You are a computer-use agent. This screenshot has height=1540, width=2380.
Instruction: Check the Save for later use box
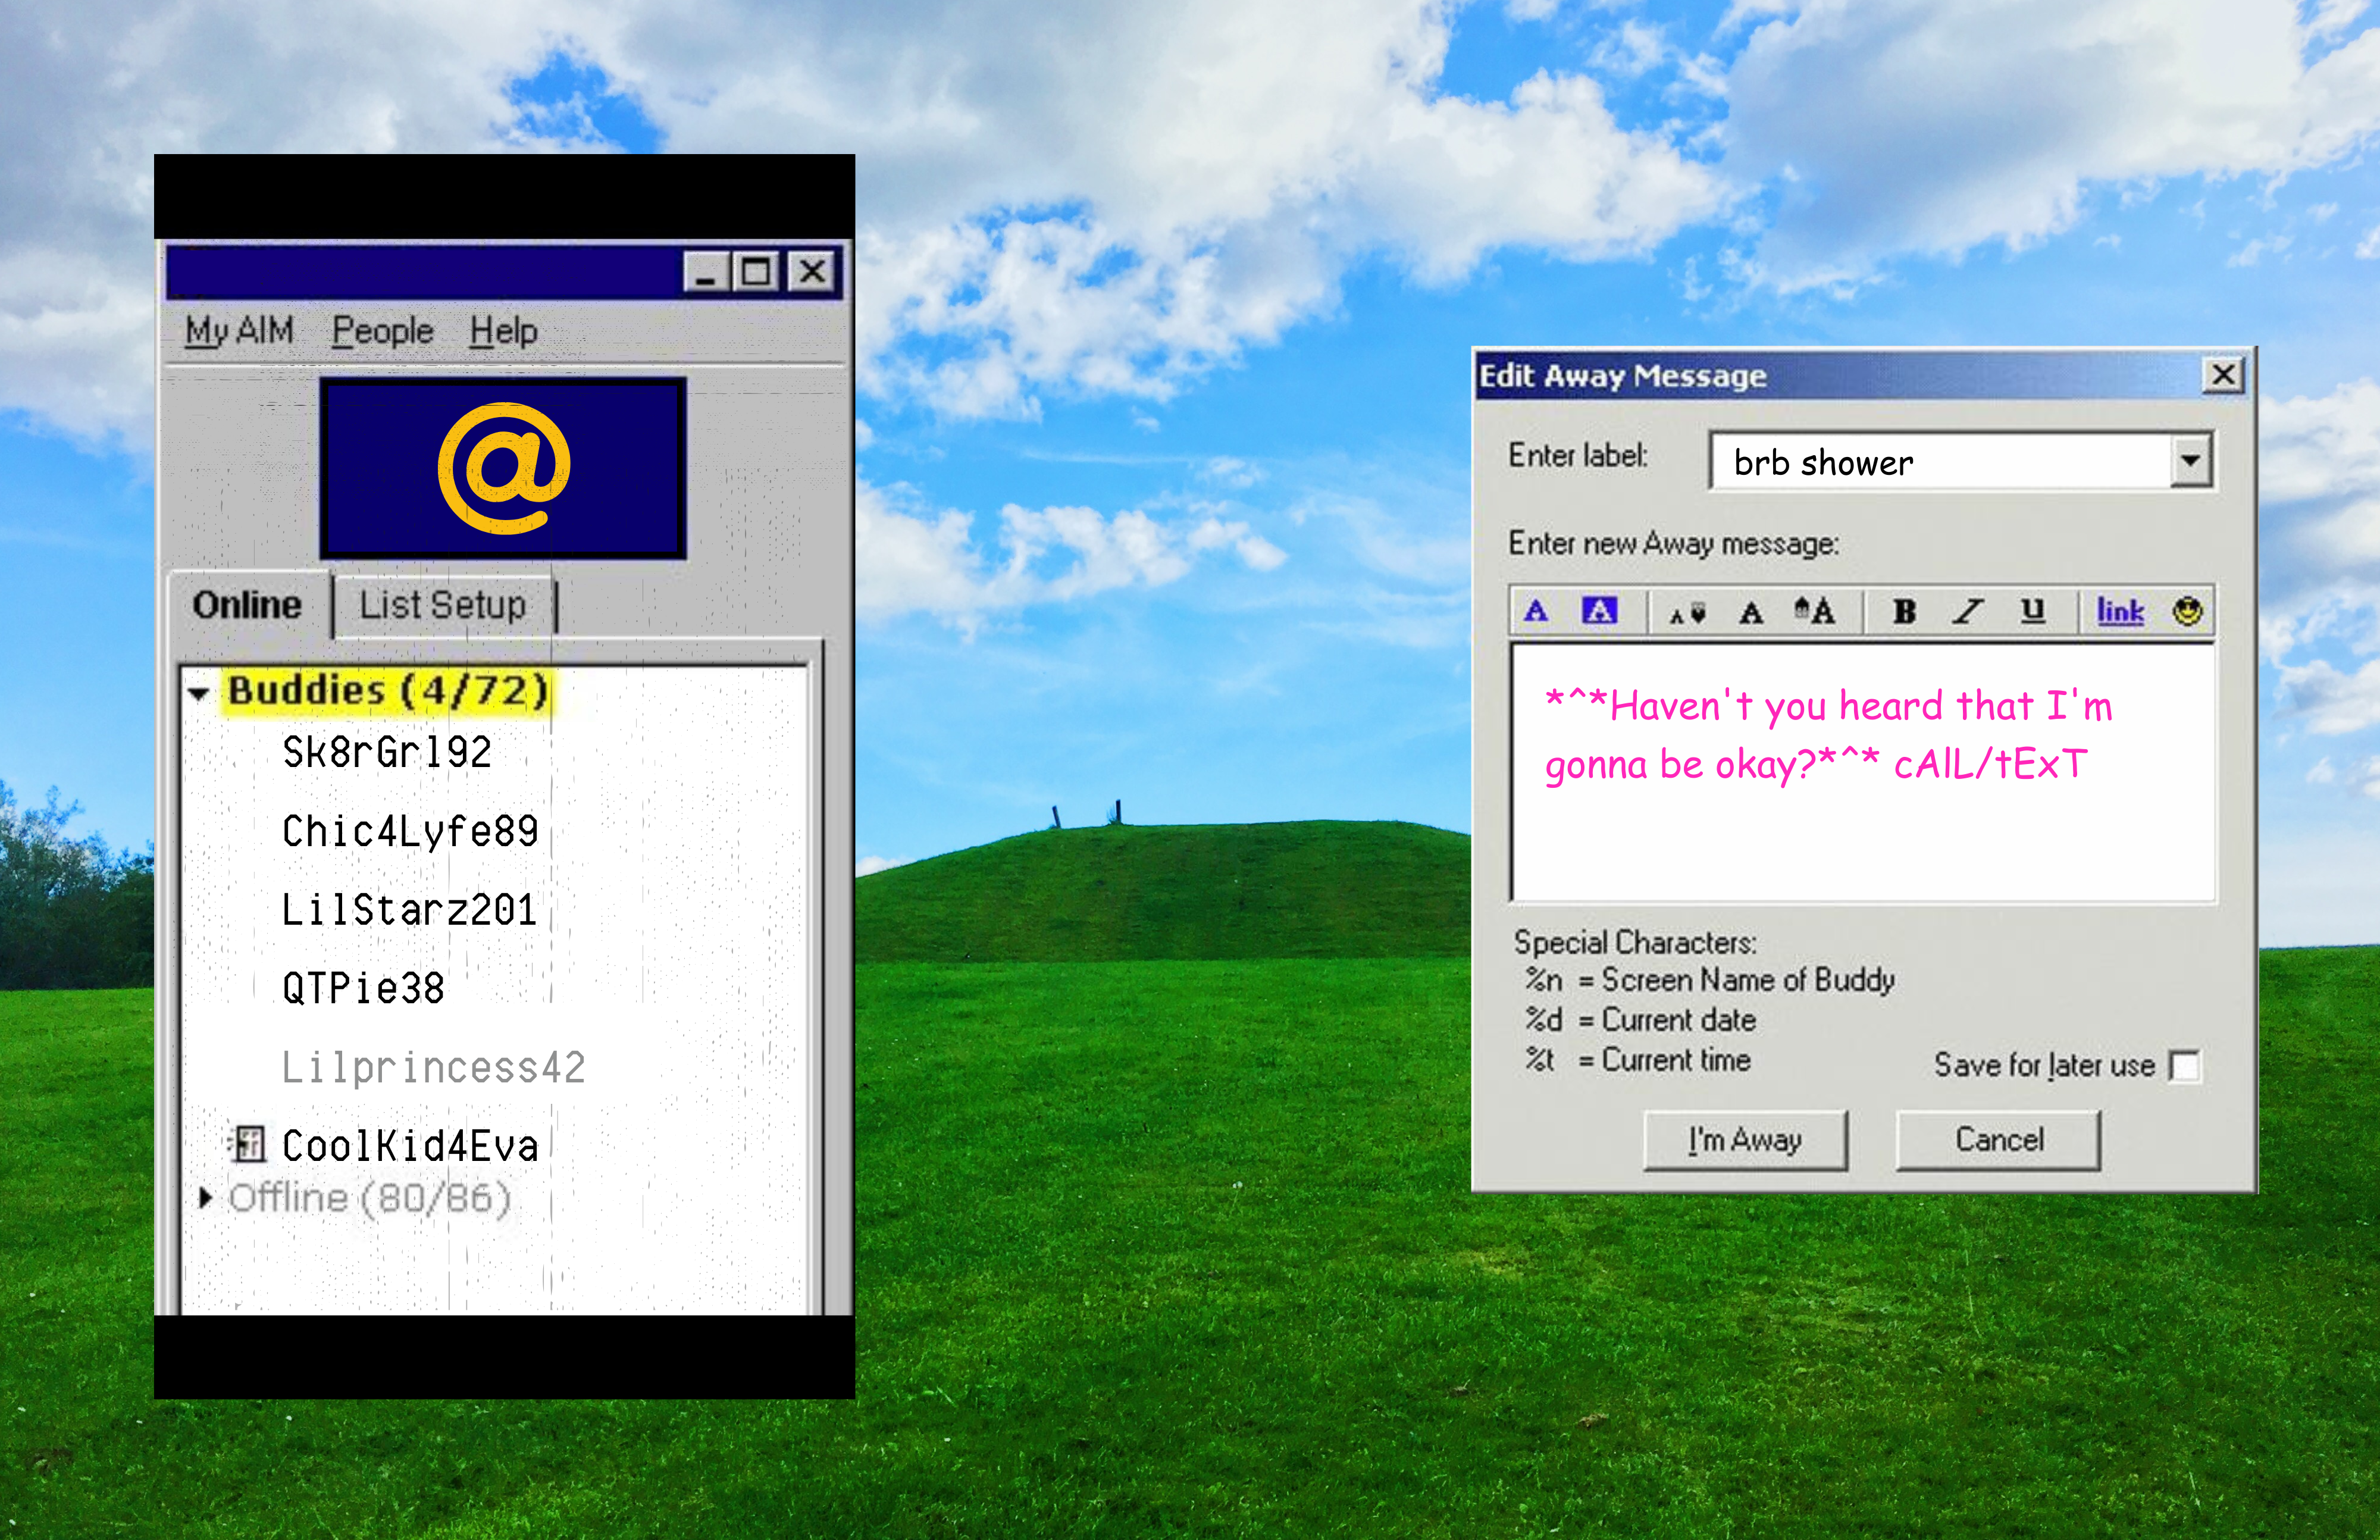tap(2185, 1066)
